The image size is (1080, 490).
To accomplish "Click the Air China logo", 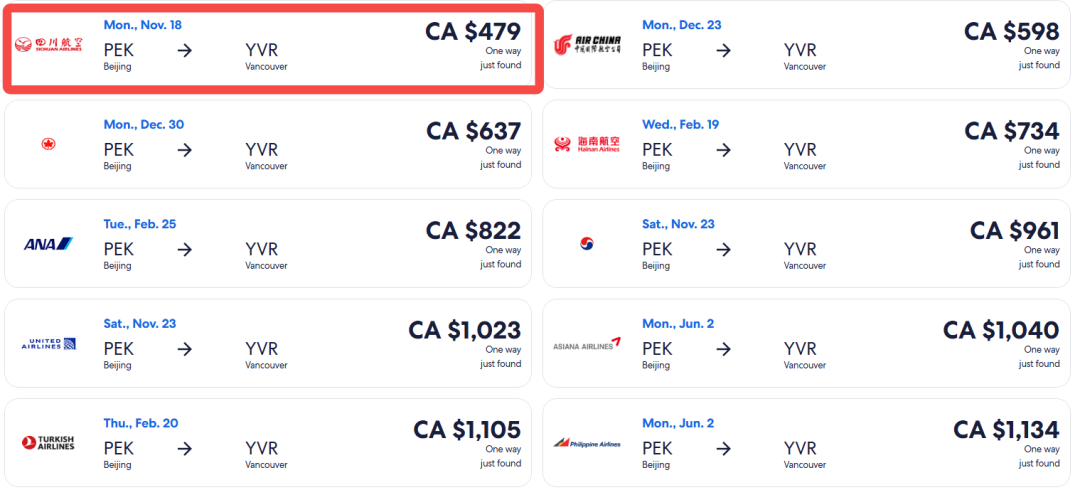I will (587, 45).
